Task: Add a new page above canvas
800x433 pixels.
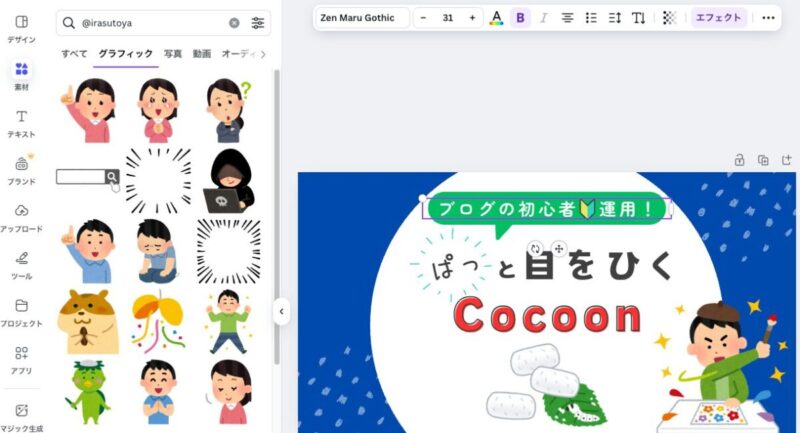Action: pyautogui.click(x=786, y=160)
